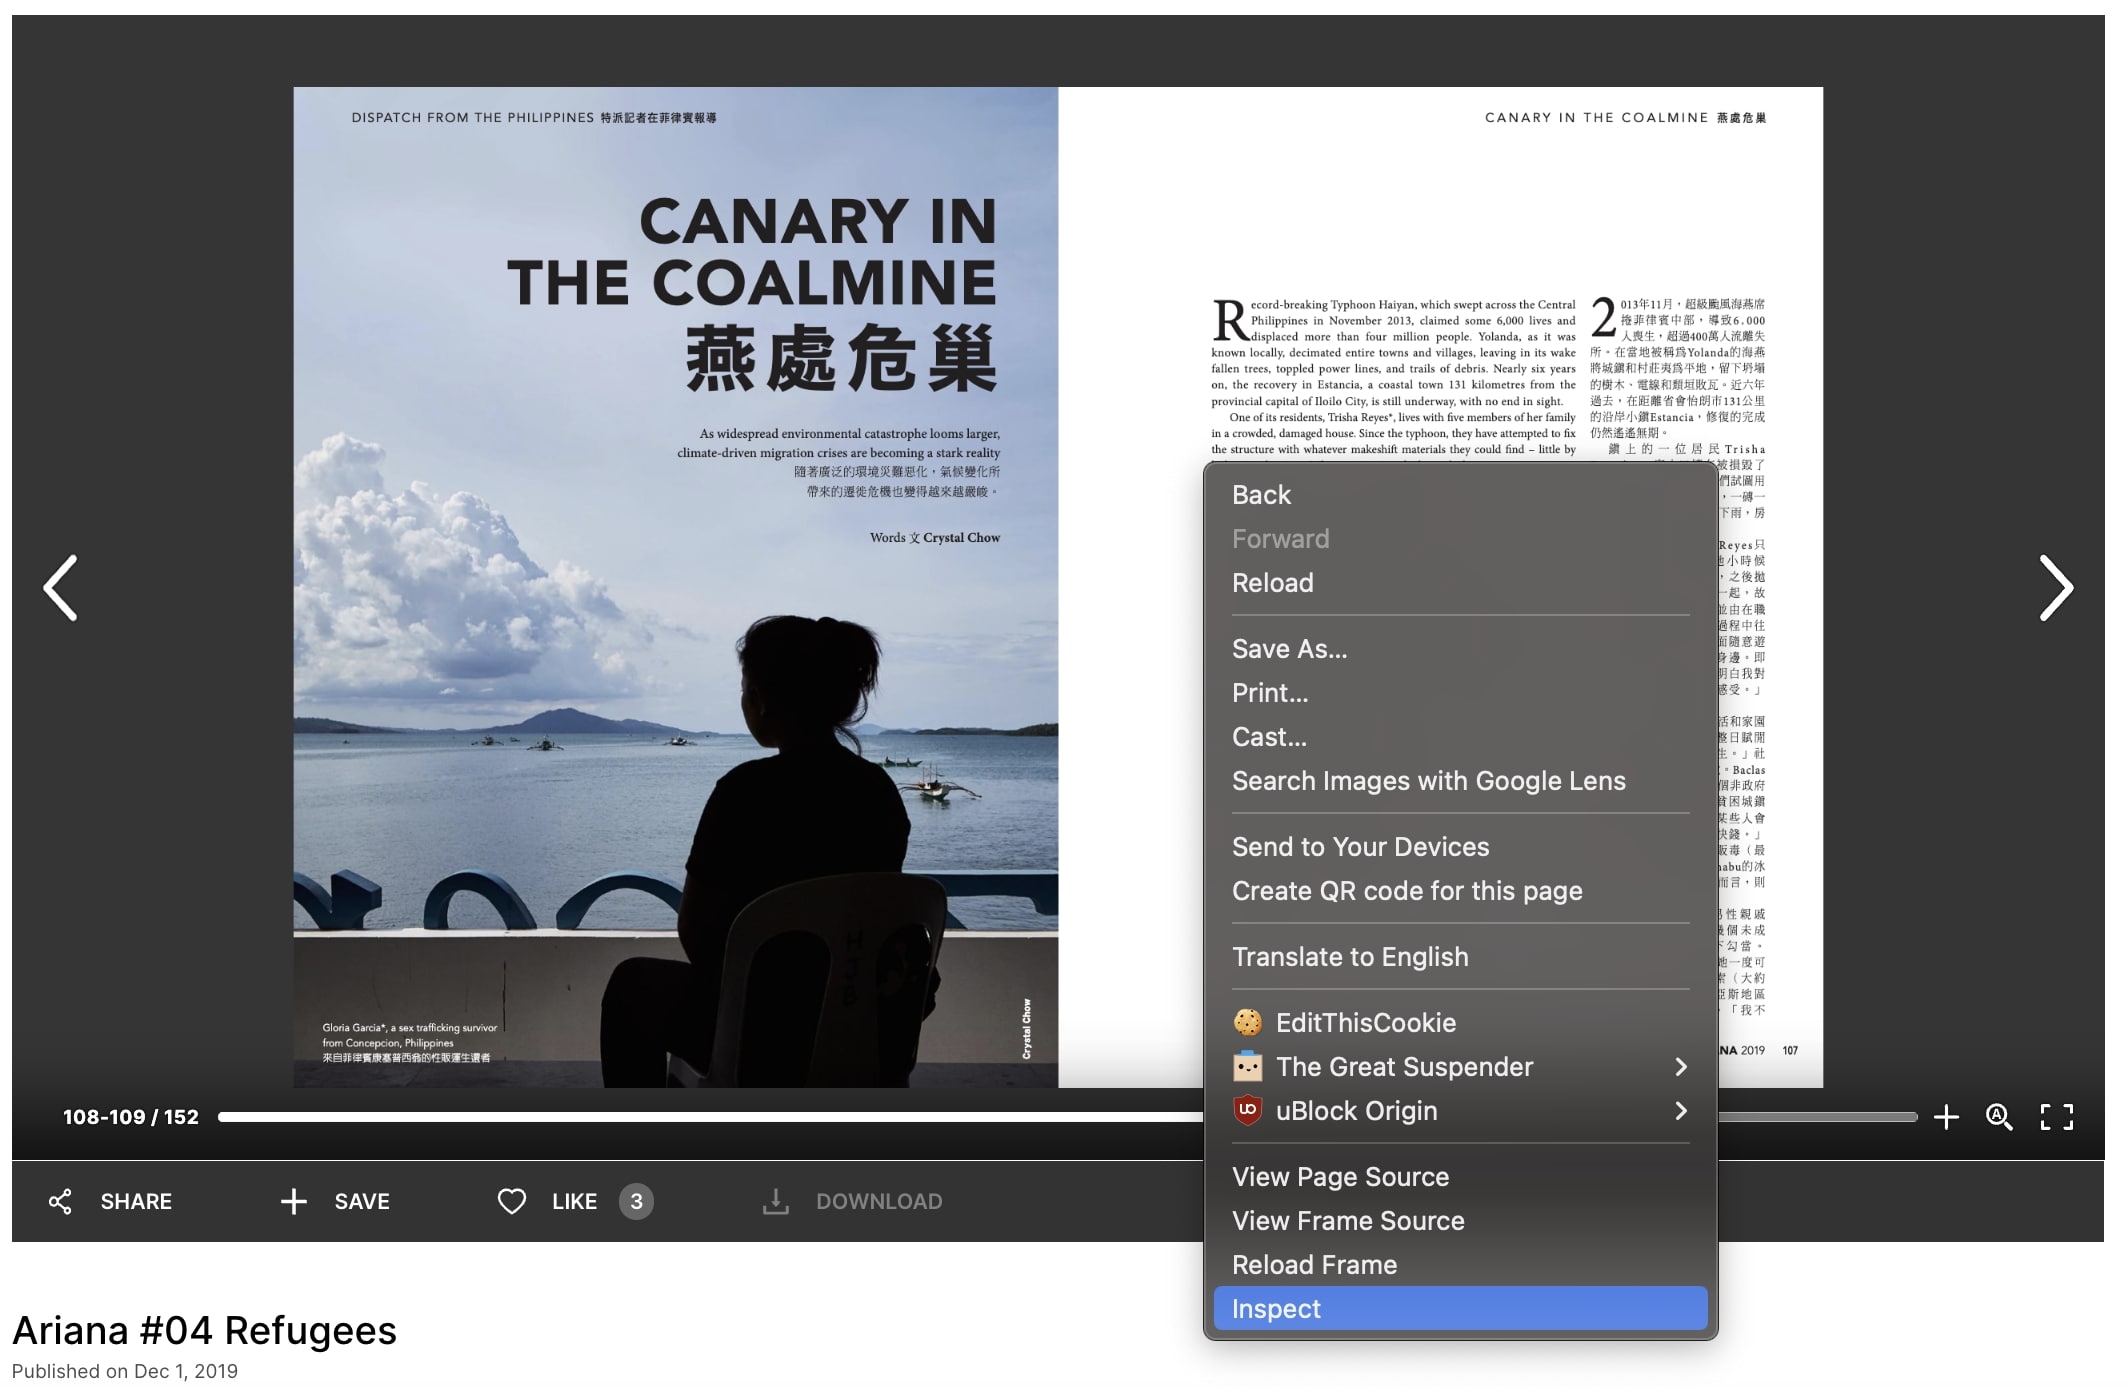Expand the uBlock Origin submenu arrow
Viewport: 2126px width, 1388px height.
point(1681,1111)
